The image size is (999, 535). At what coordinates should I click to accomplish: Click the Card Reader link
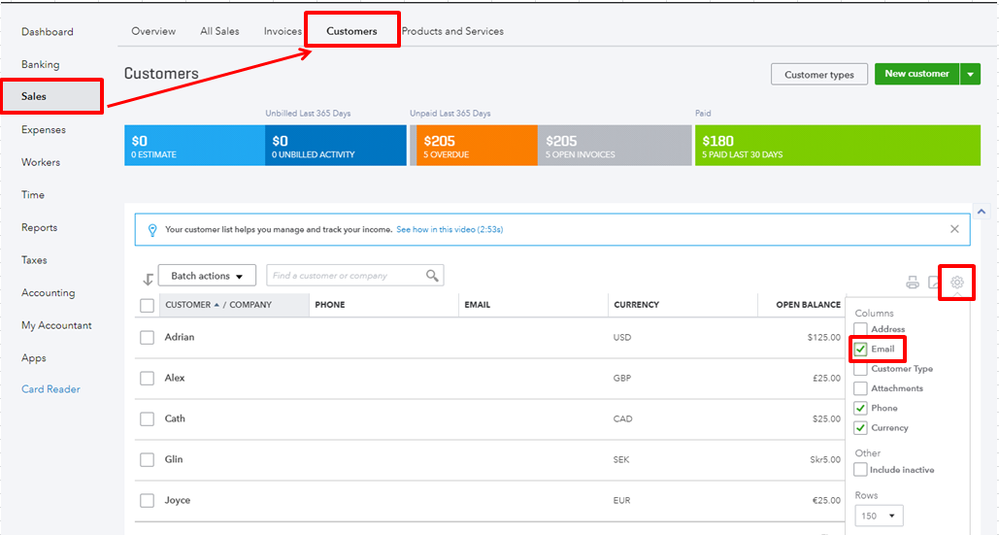click(x=50, y=389)
